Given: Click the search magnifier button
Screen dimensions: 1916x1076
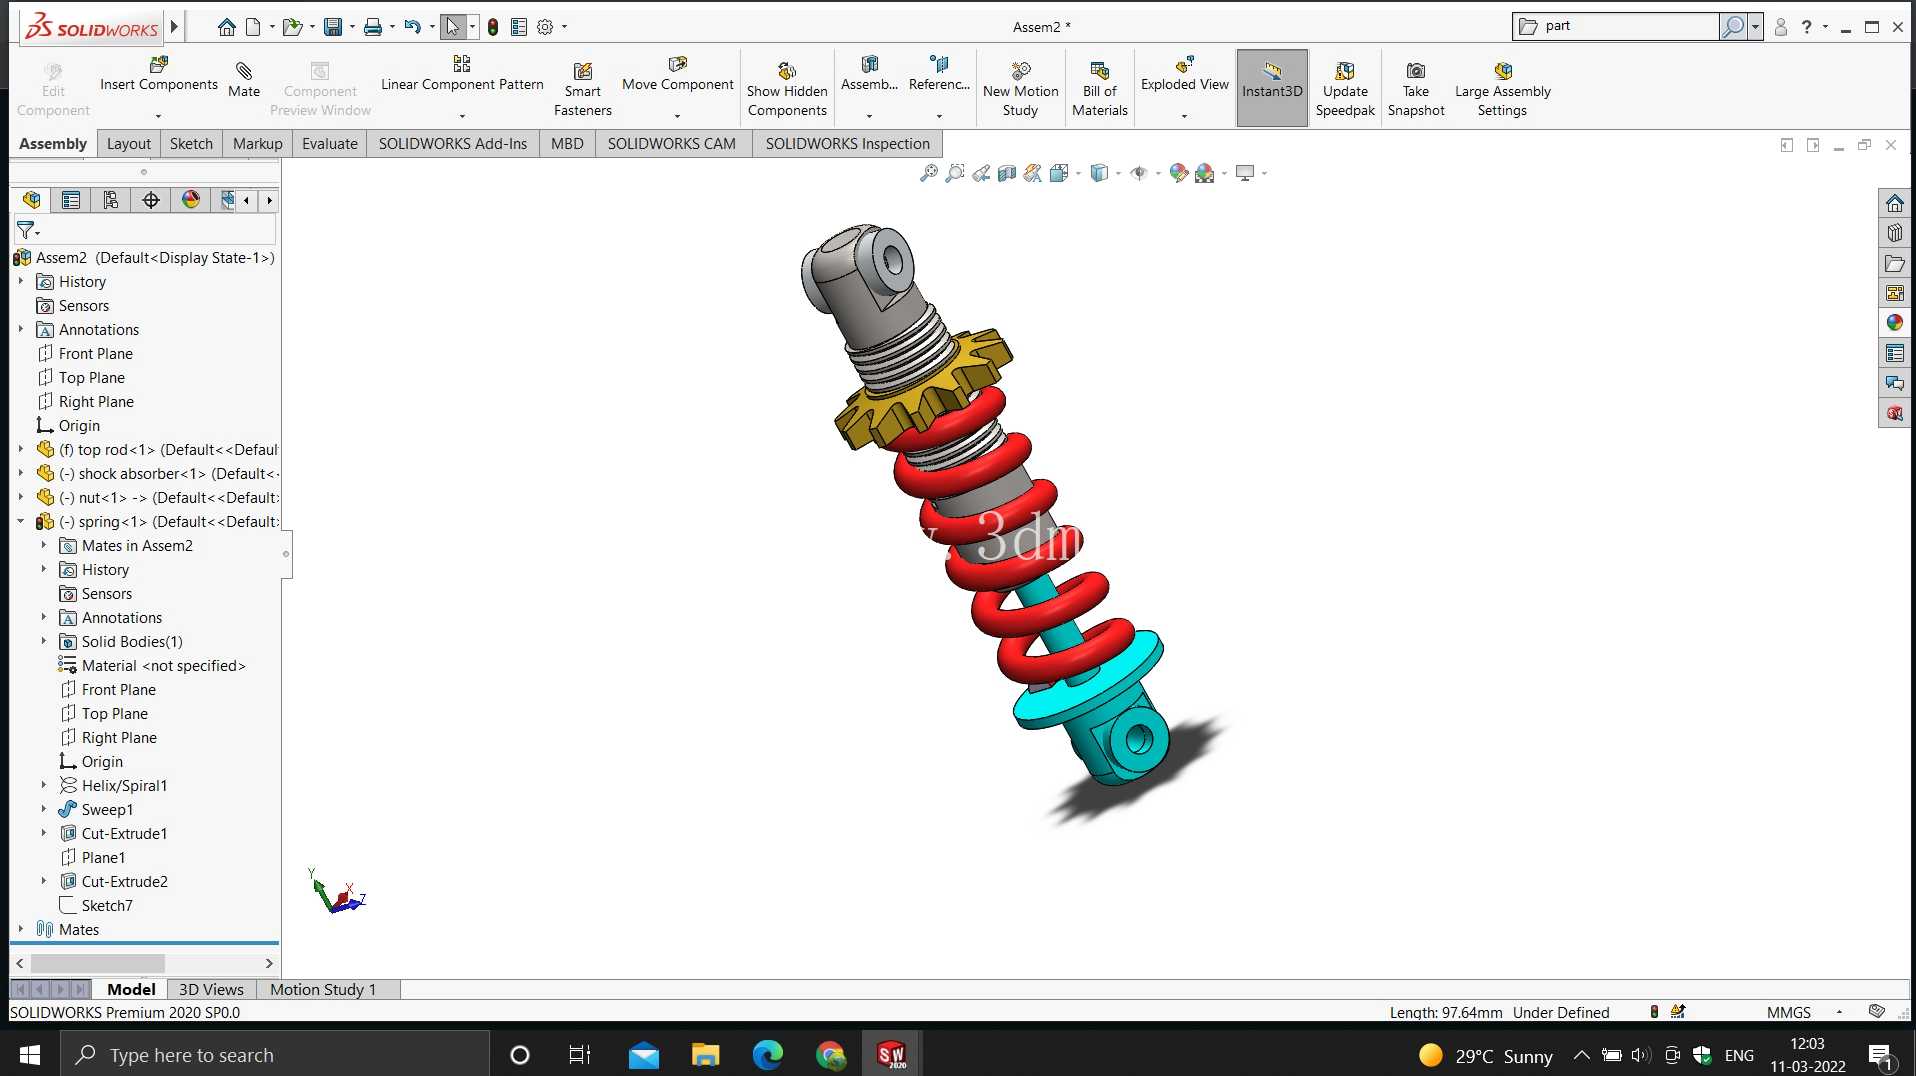Looking at the screenshot, I should [1732, 27].
